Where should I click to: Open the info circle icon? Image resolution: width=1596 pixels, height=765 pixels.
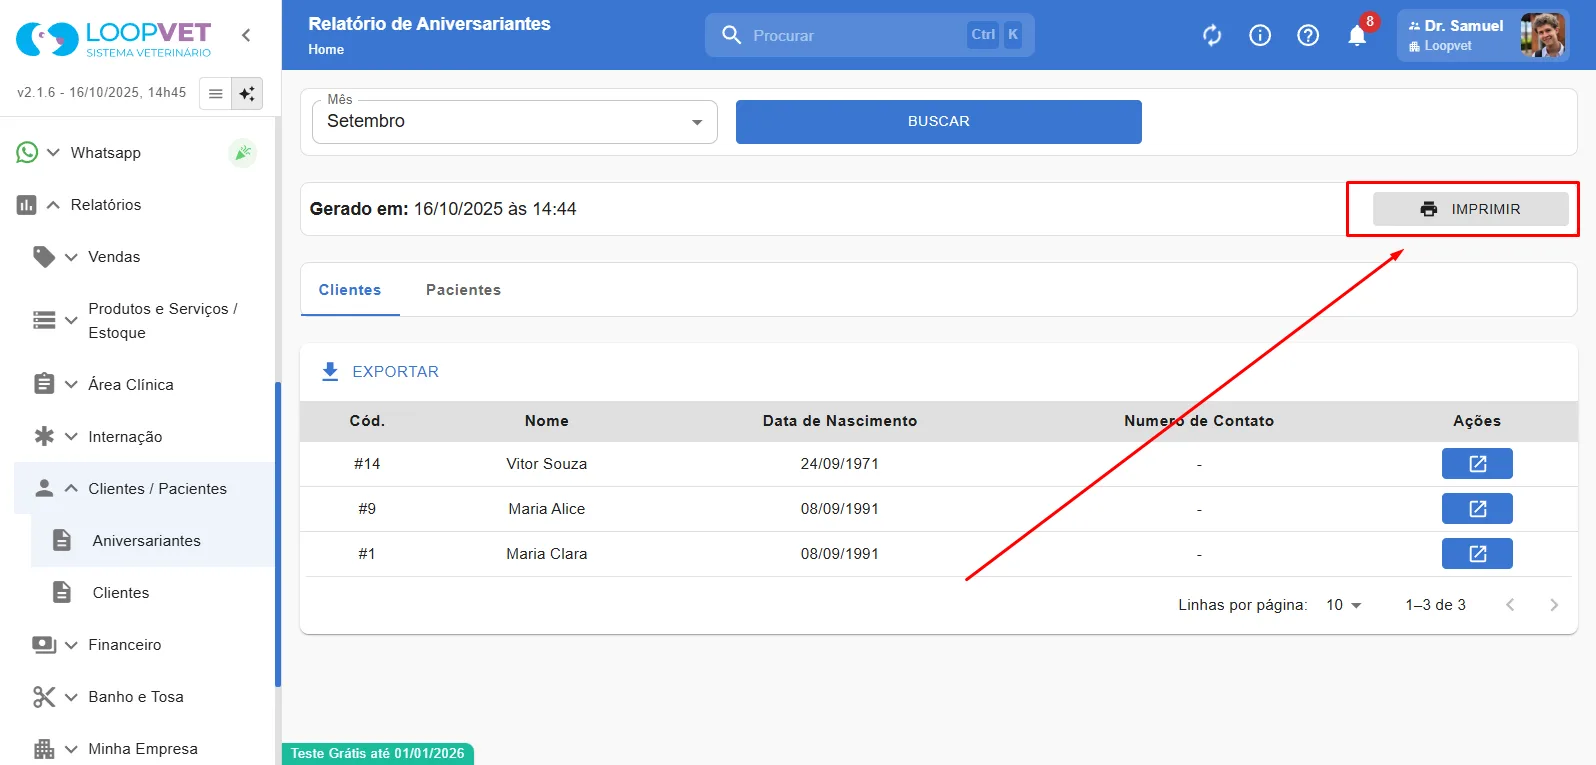pos(1260,36)
